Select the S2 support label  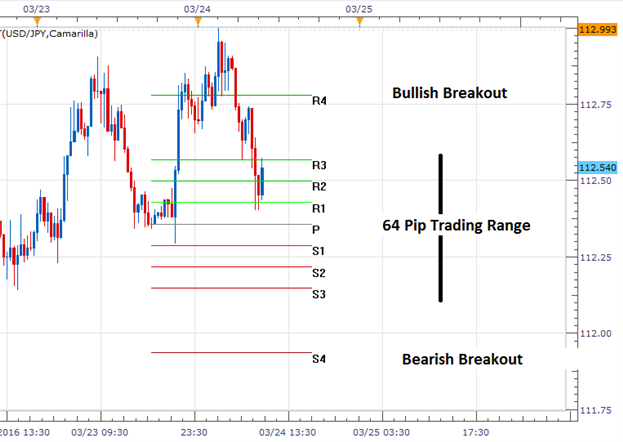pyautogui.click(x=319, y=273)
